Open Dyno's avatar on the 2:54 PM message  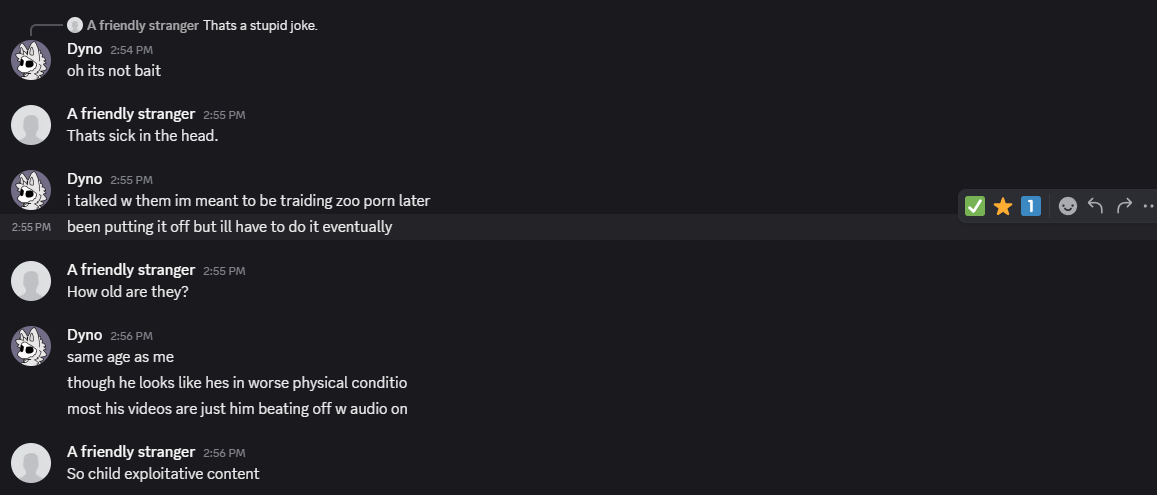[31, 60]
